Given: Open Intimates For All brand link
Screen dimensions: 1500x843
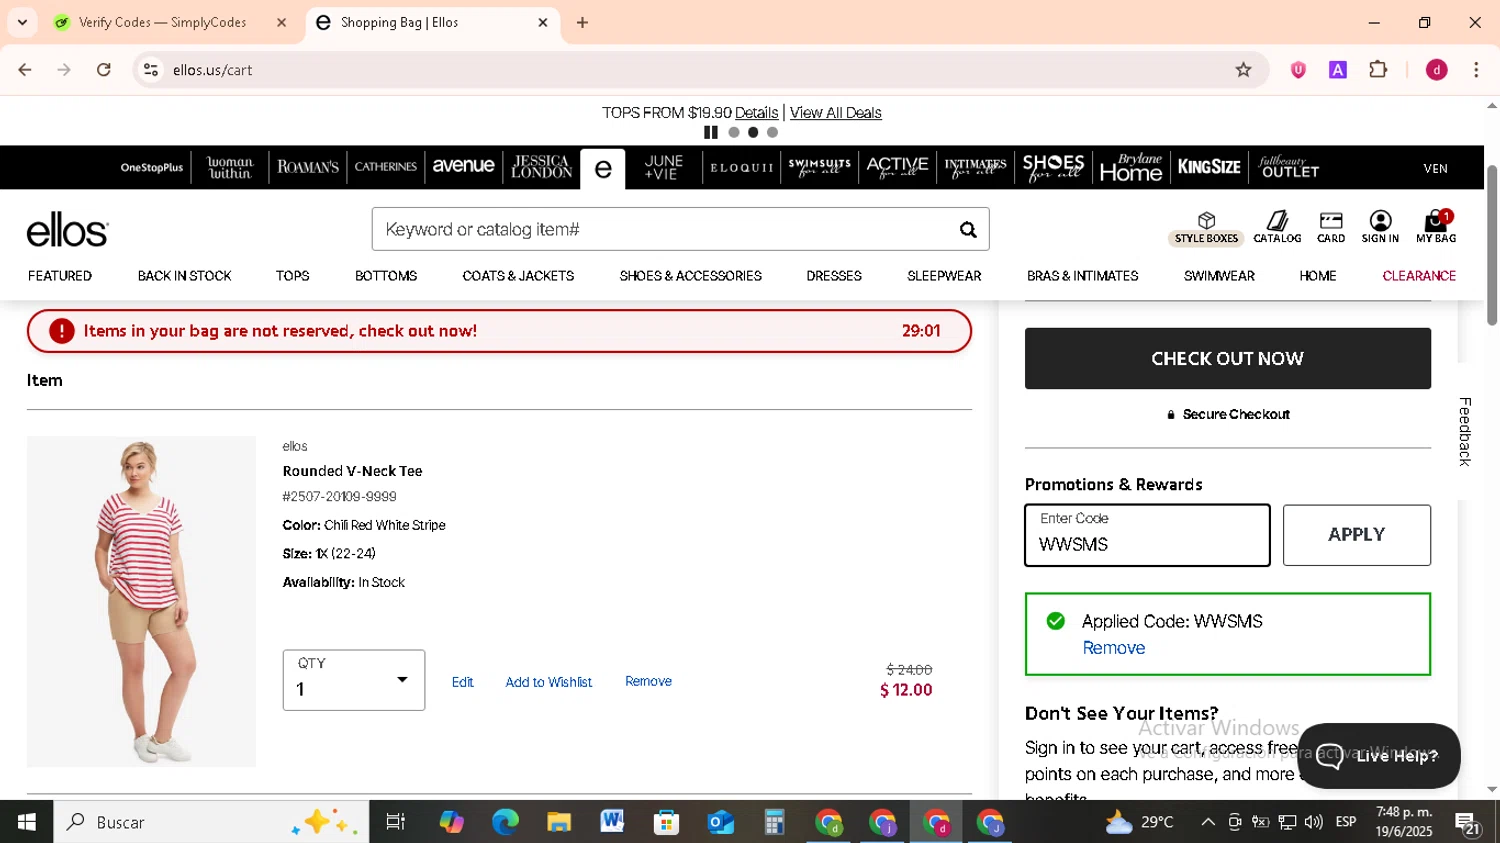Looking at the screenshot, I should point(975,167).
